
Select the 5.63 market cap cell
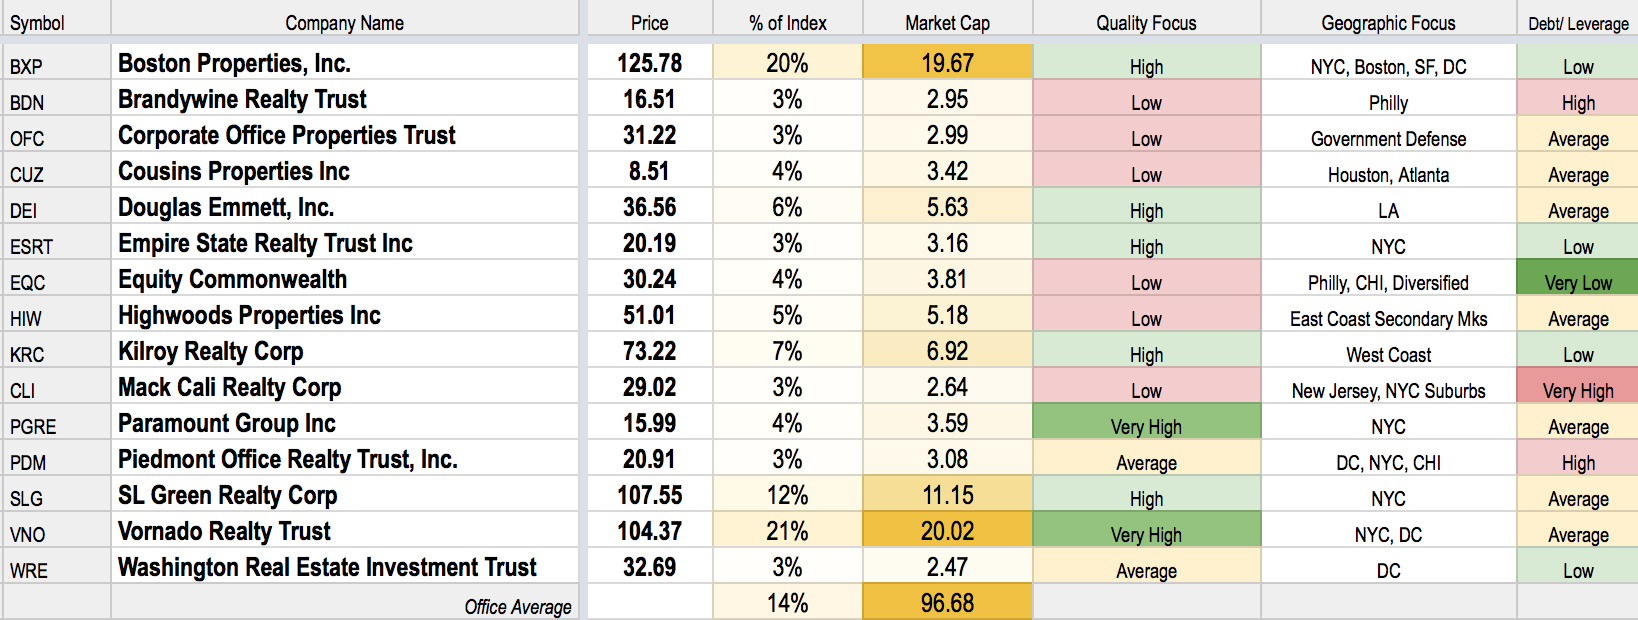click(947, 206)
